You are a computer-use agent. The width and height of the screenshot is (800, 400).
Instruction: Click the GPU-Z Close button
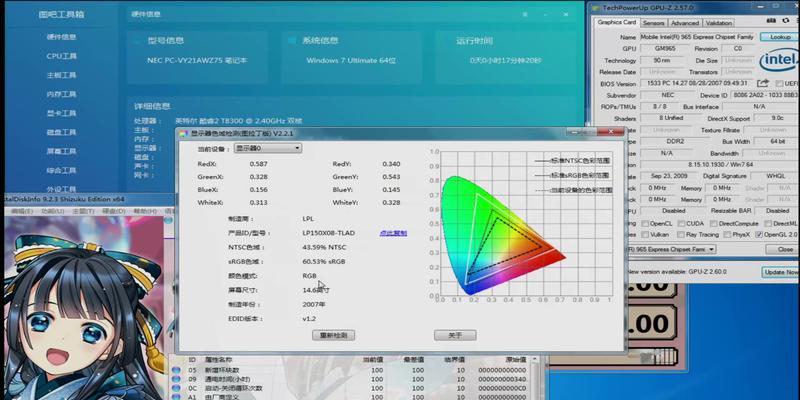[785, 249]
